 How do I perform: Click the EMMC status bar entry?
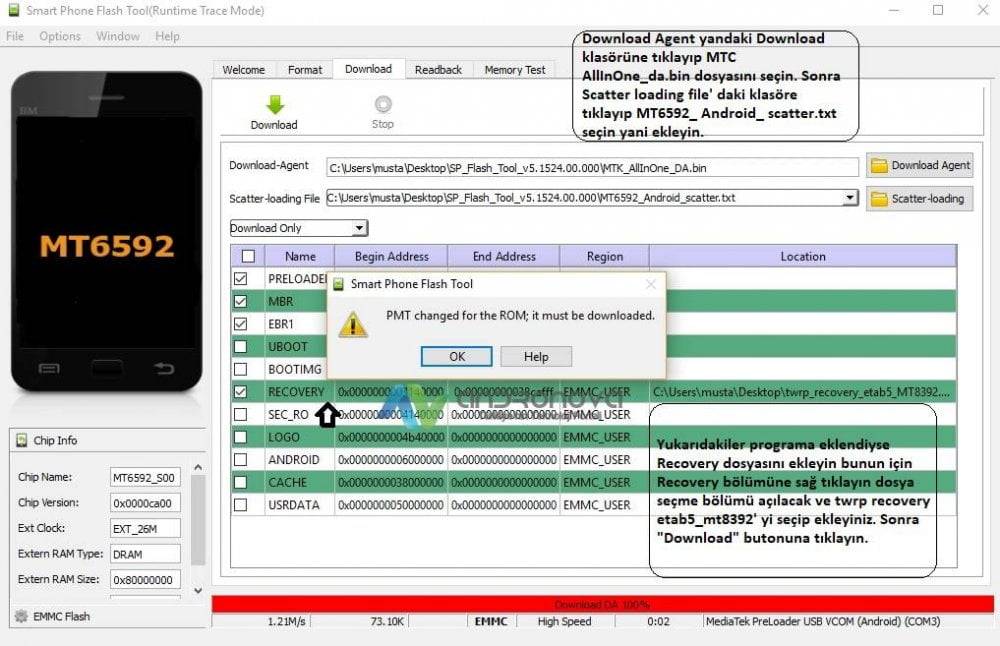tap(491, 621)
